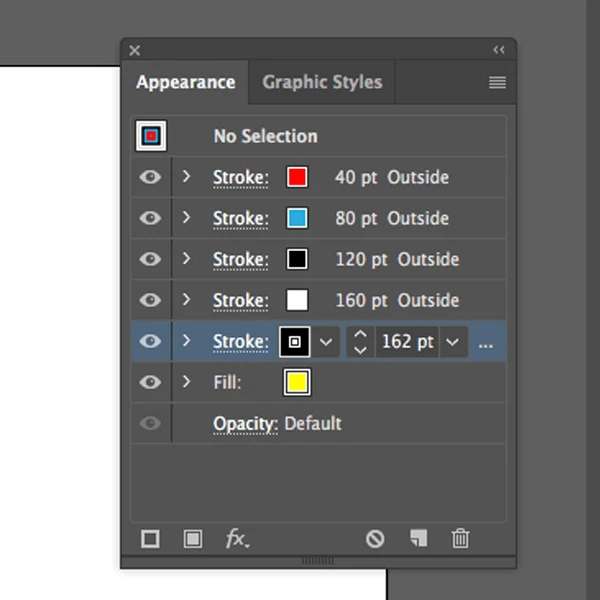Screen dimensions: 600x600
Task: Expand the 120 pt Outside stroke row
Action: [186, 259]
